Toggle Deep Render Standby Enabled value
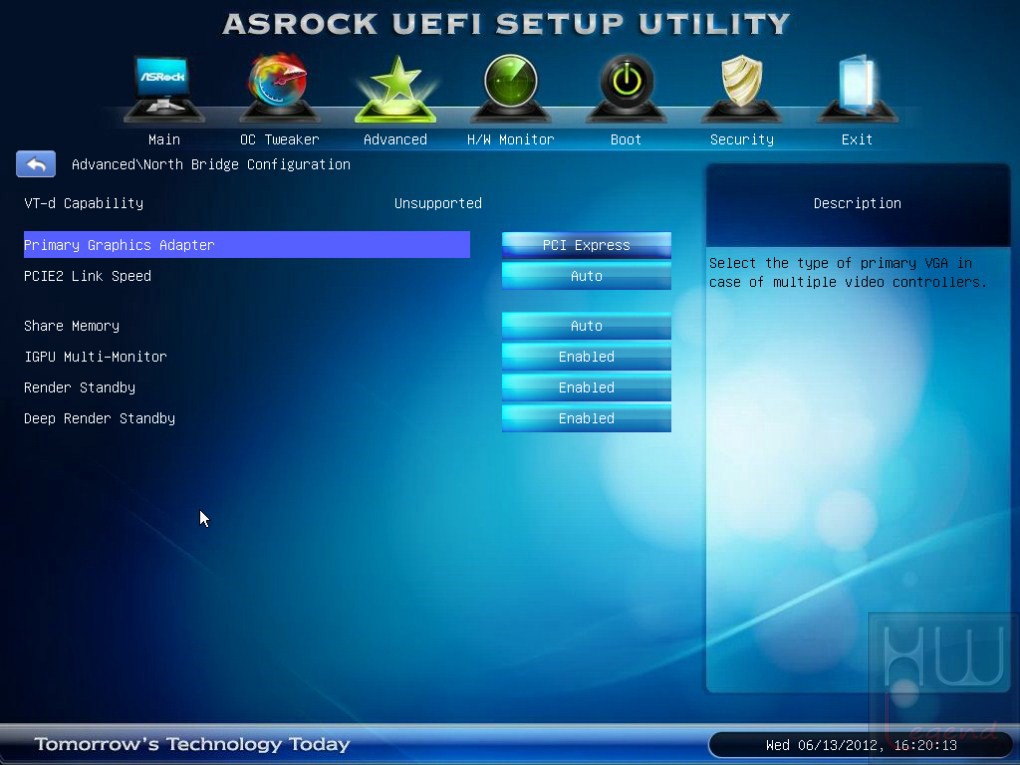This screenshot has width=1020, height=765. [x=586, y=418]
